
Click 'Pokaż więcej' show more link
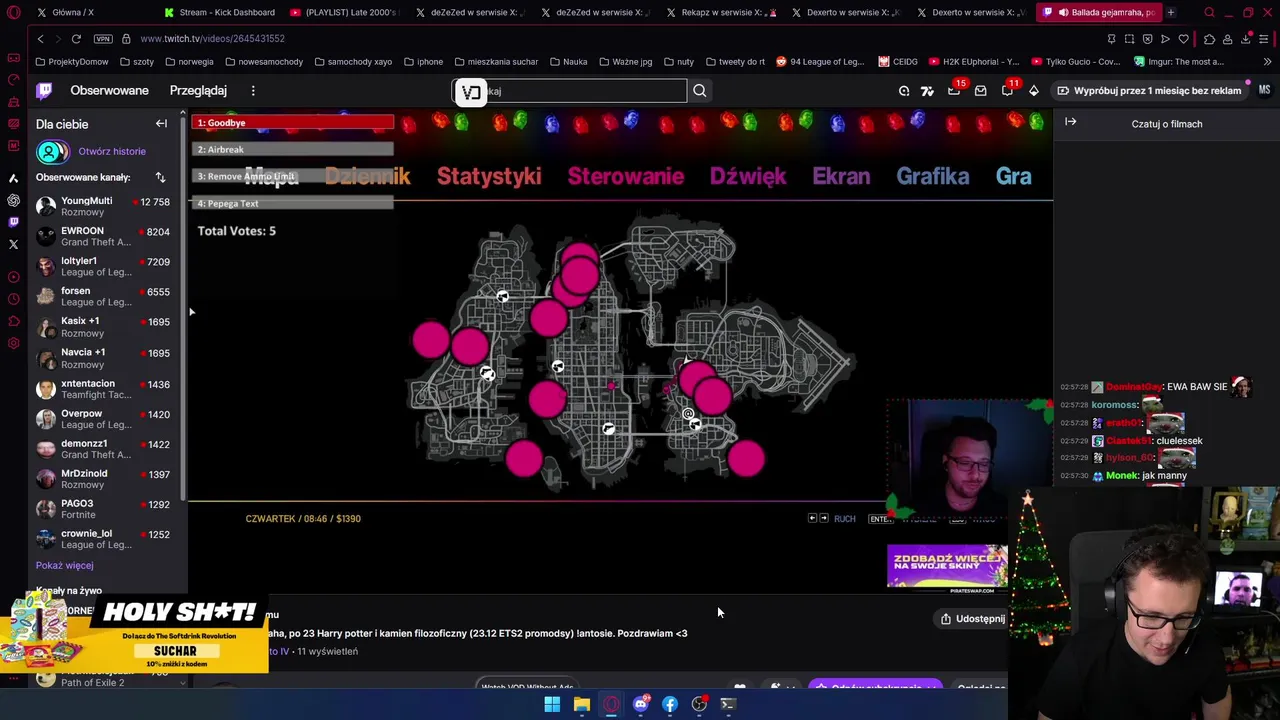tap(64, 566)
